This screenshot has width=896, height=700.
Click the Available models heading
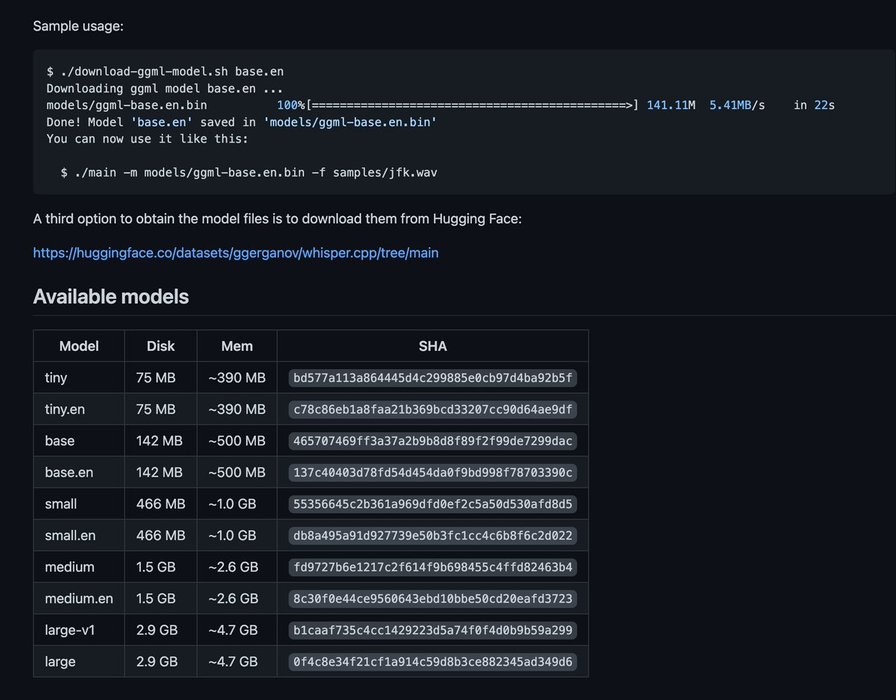(x=111, y=297)
